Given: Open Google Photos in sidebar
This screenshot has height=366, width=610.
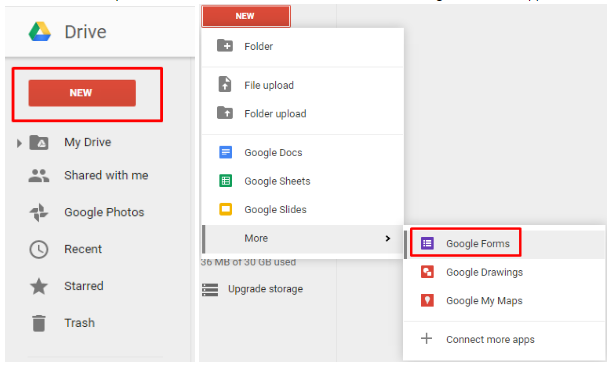Looking at the screenshot, I should [x=104, y=212].
